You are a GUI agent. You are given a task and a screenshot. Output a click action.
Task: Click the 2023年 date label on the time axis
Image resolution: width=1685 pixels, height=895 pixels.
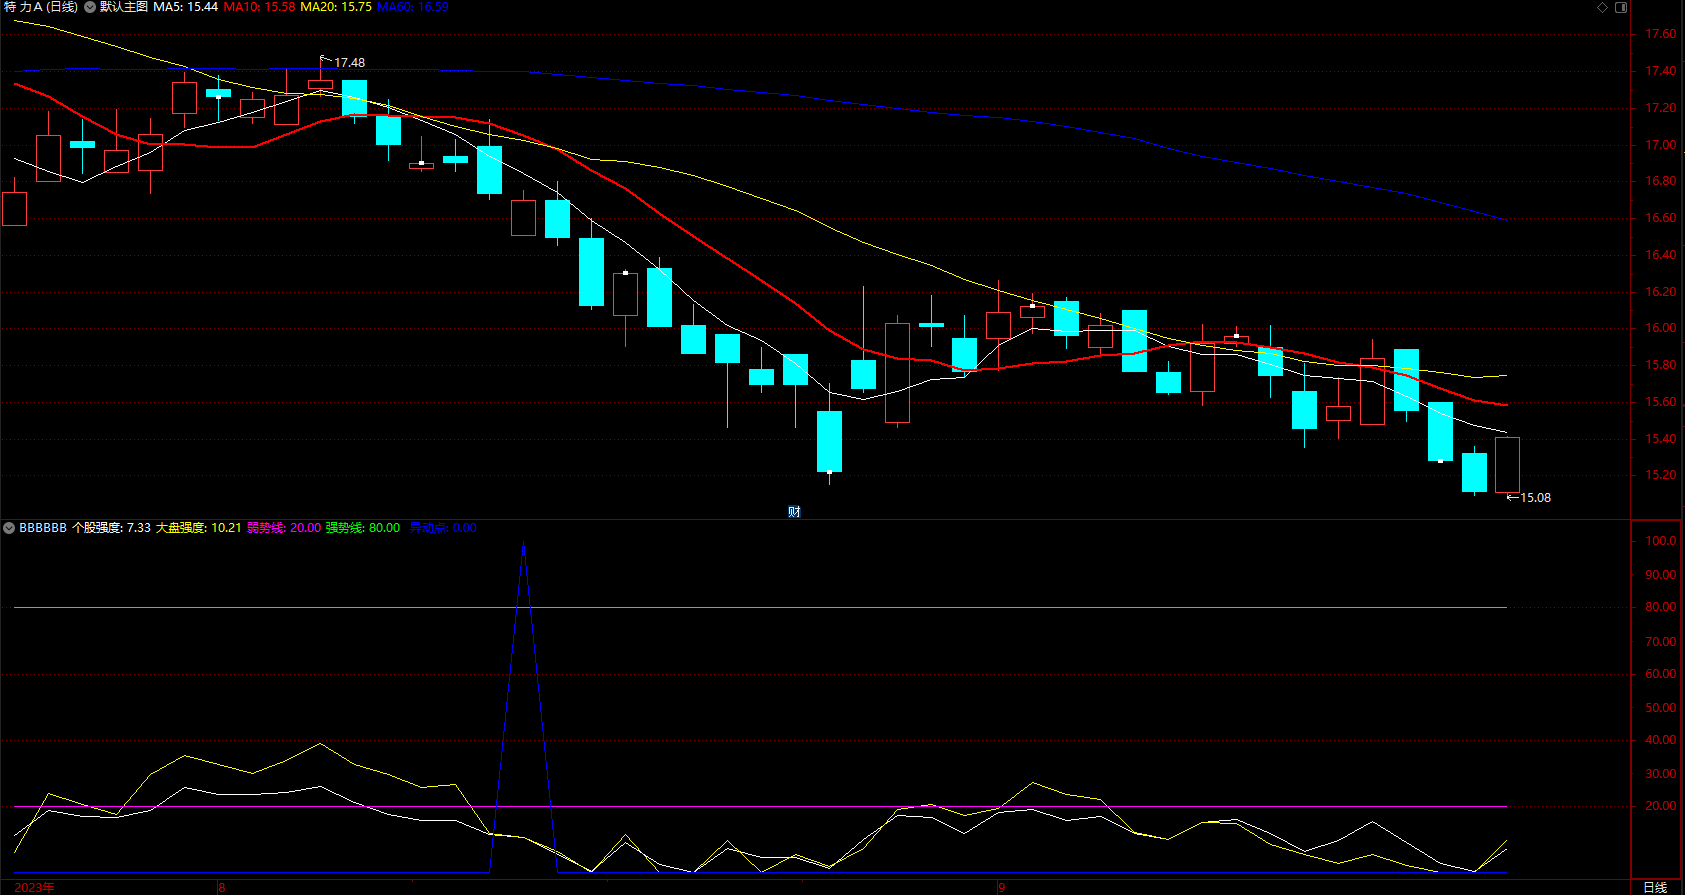35,887
